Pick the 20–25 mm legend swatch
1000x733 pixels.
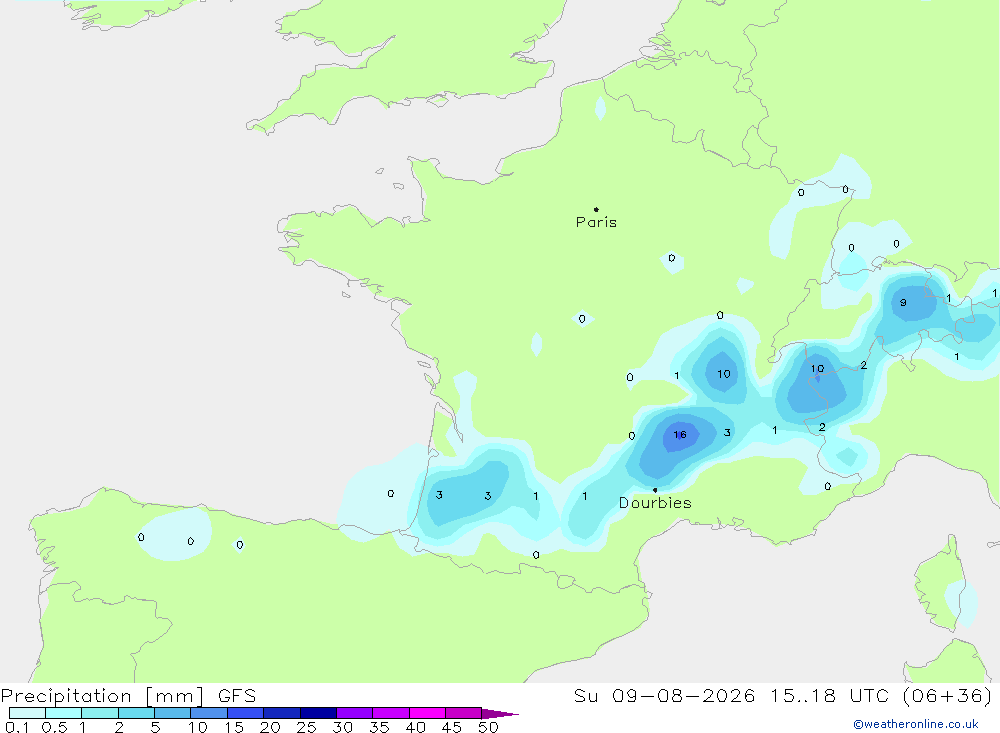pos(282,713)
